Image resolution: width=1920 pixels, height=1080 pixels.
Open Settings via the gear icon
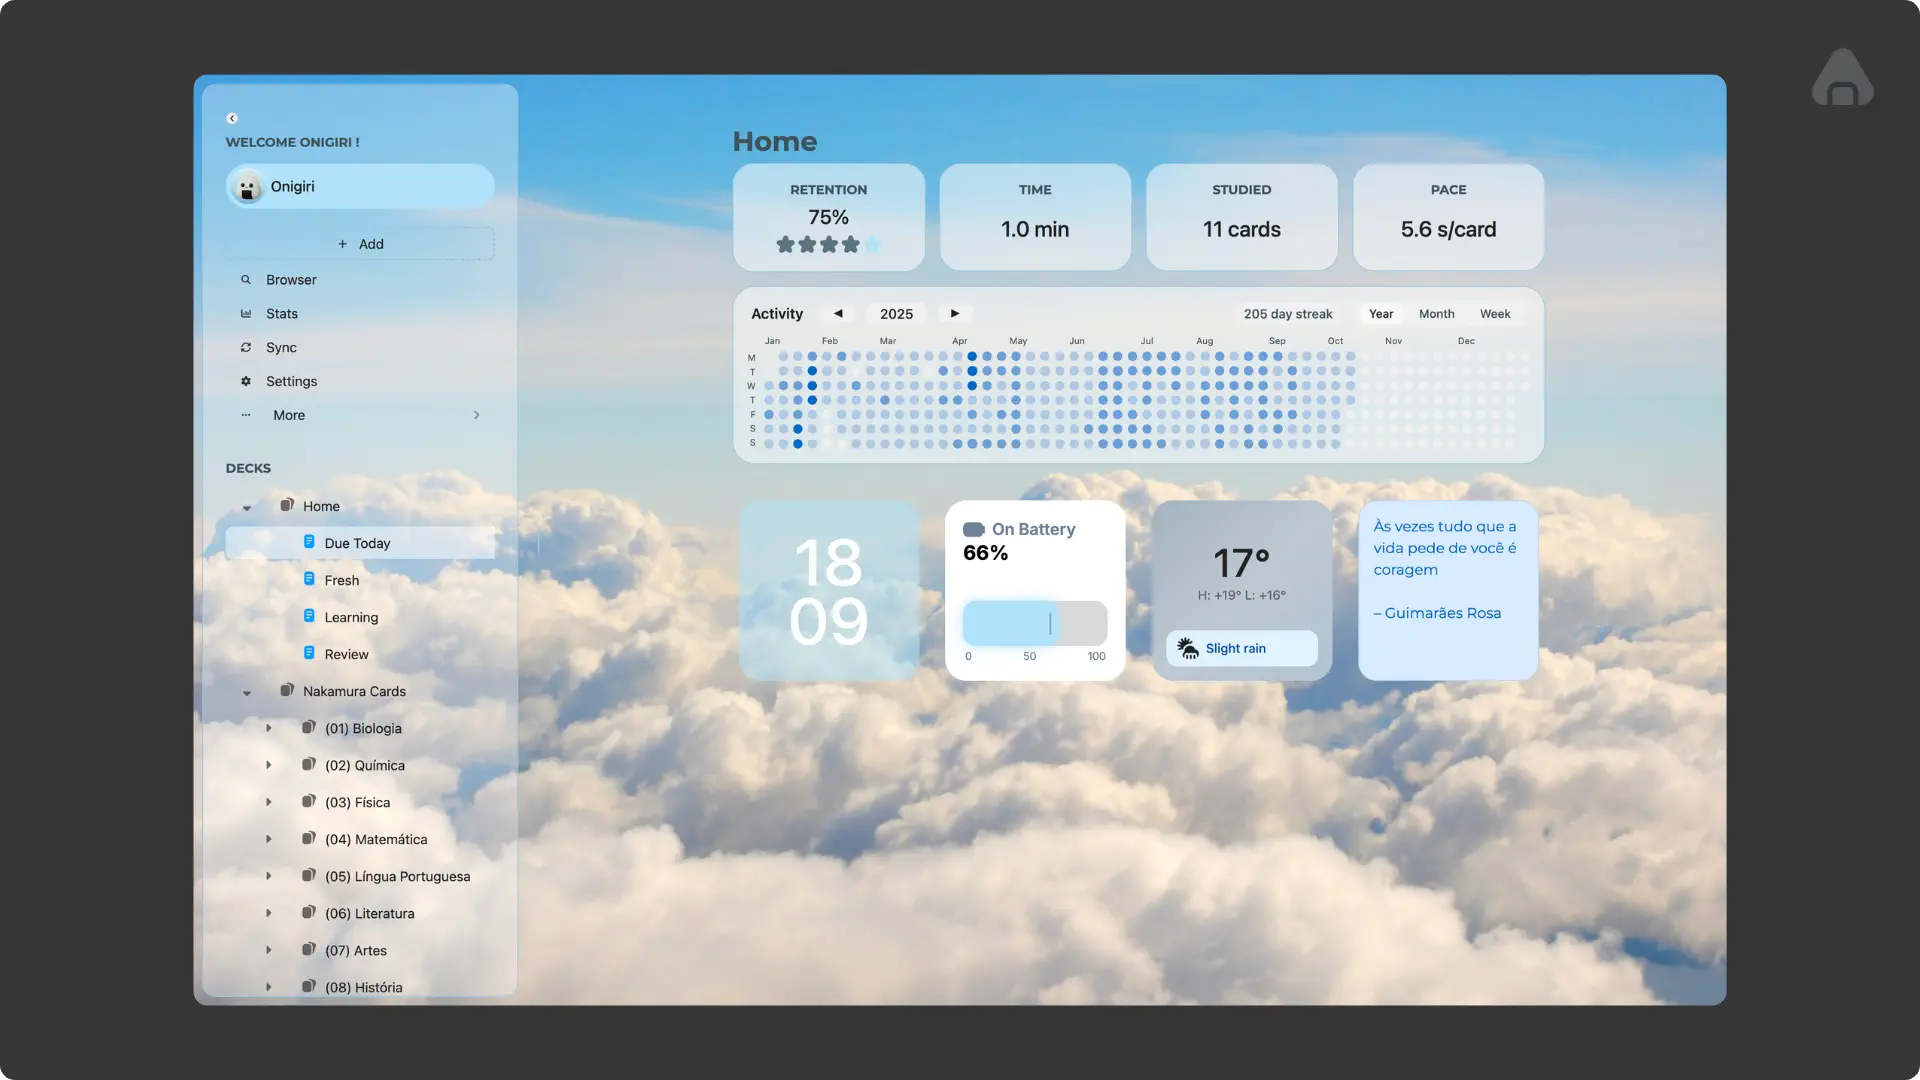(246, 382)
